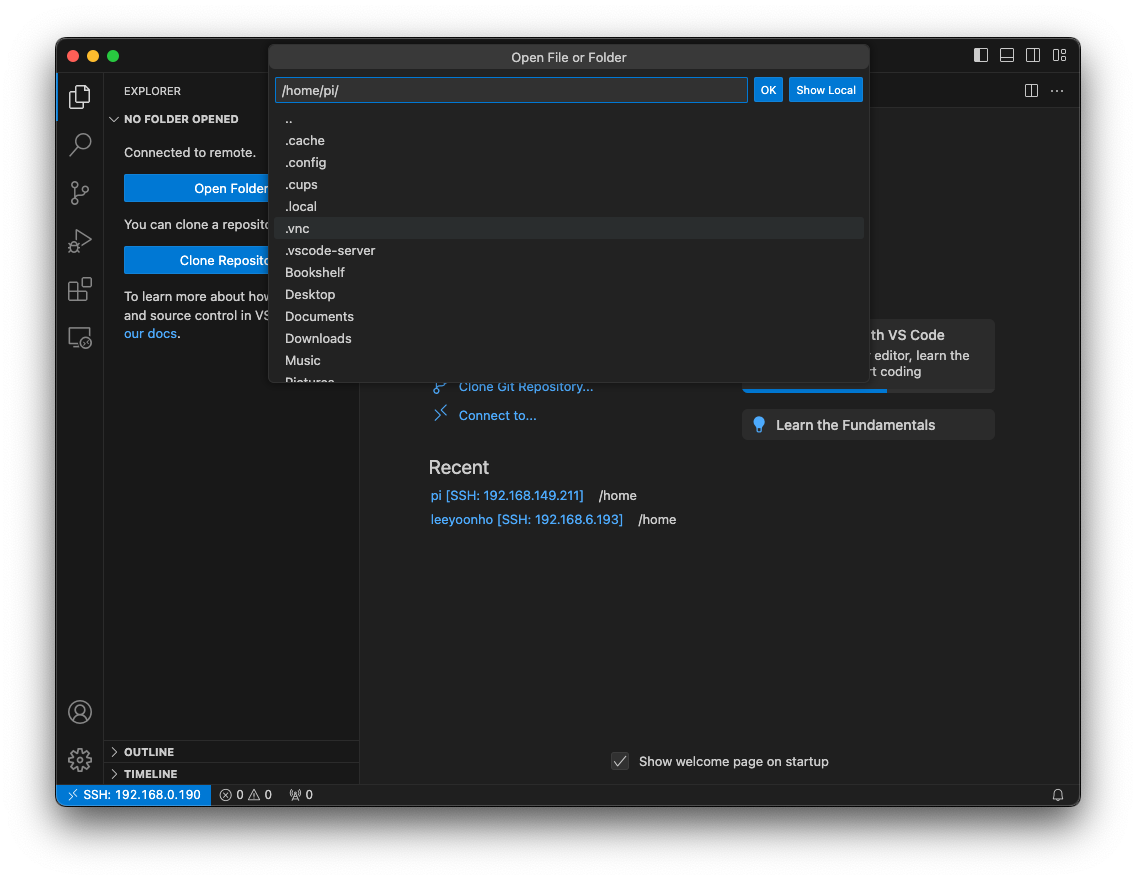Toggle Show welcome page on startup checkbox
The height and width of the screenshot is (880, 1136).
tap(620, 762)
